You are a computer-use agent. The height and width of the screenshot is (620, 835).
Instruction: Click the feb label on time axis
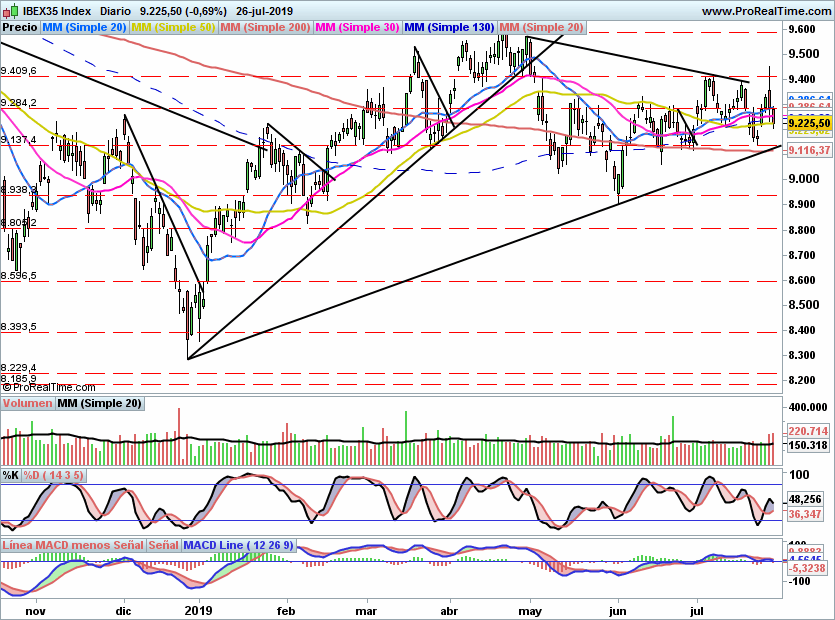click(286, 610)
